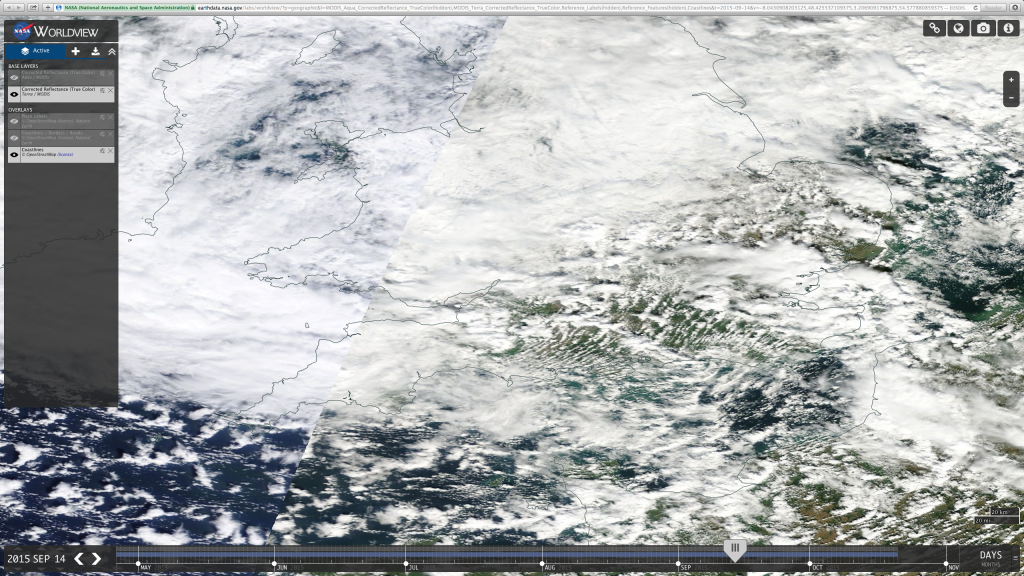Remove the Place Labels overlay
This screenshot has width=1024, height=576.
[110, 118]
